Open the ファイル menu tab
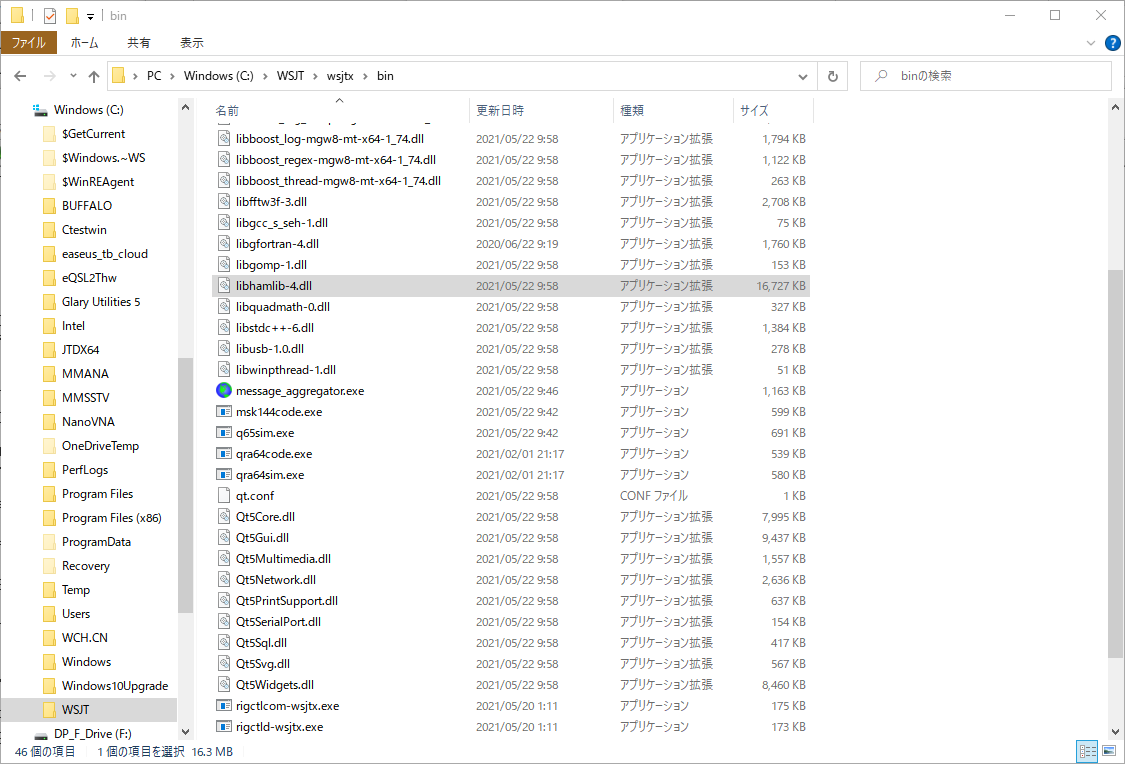The width and height of the screenshot is (1125, 764). [29, 43]
